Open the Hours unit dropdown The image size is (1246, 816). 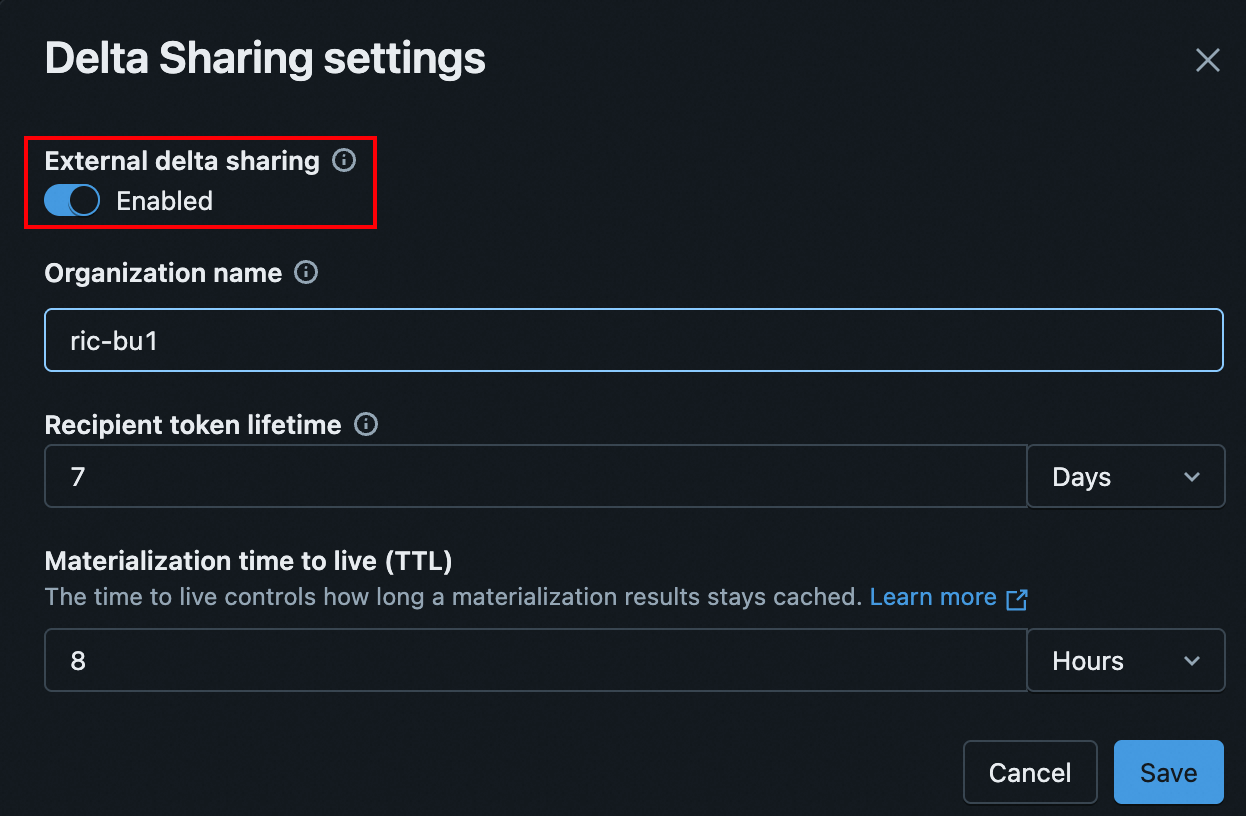(1125, 661)
